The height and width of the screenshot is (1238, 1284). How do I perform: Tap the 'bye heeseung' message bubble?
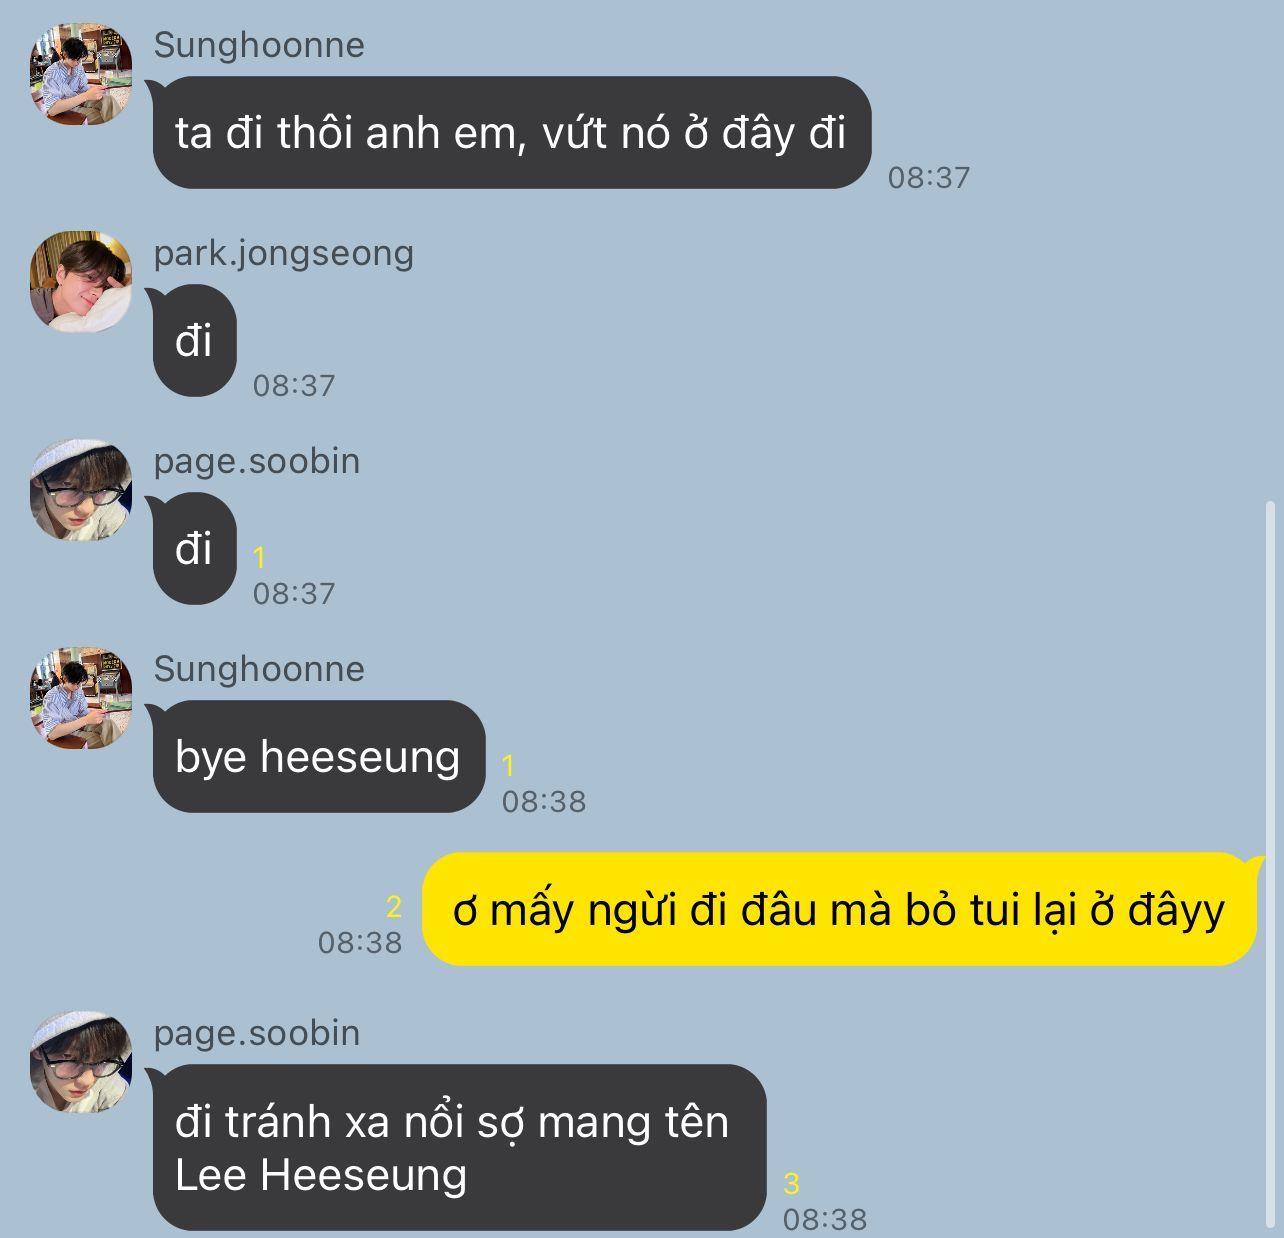pos(317,757)
